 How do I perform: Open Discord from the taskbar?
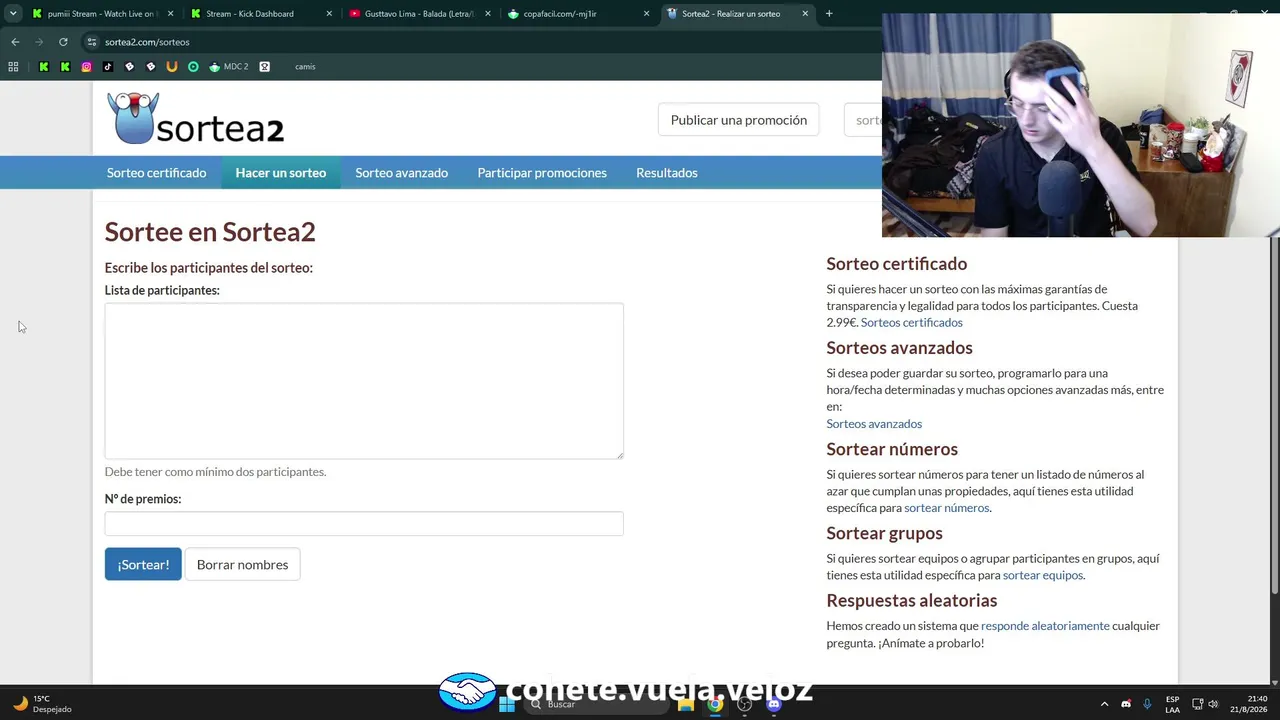coord(773,704)
